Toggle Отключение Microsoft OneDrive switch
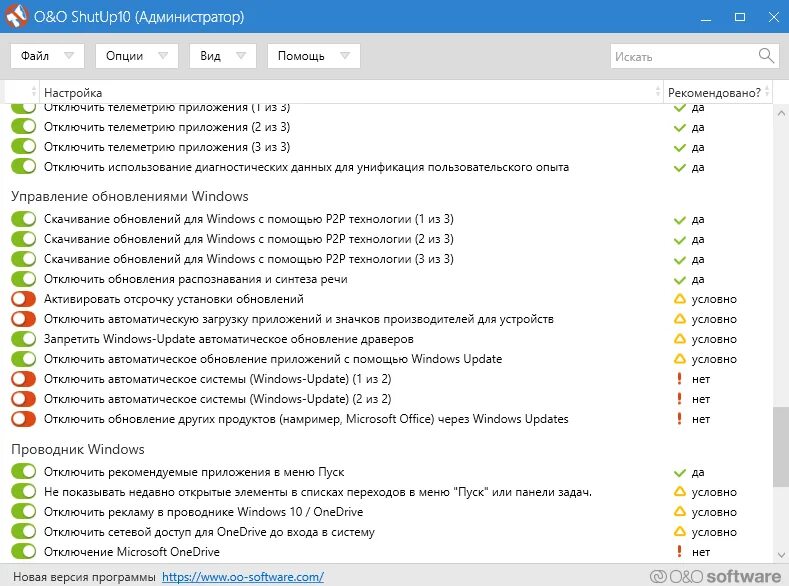This screenshot has width=789, height=586. (x=23, y=551)
